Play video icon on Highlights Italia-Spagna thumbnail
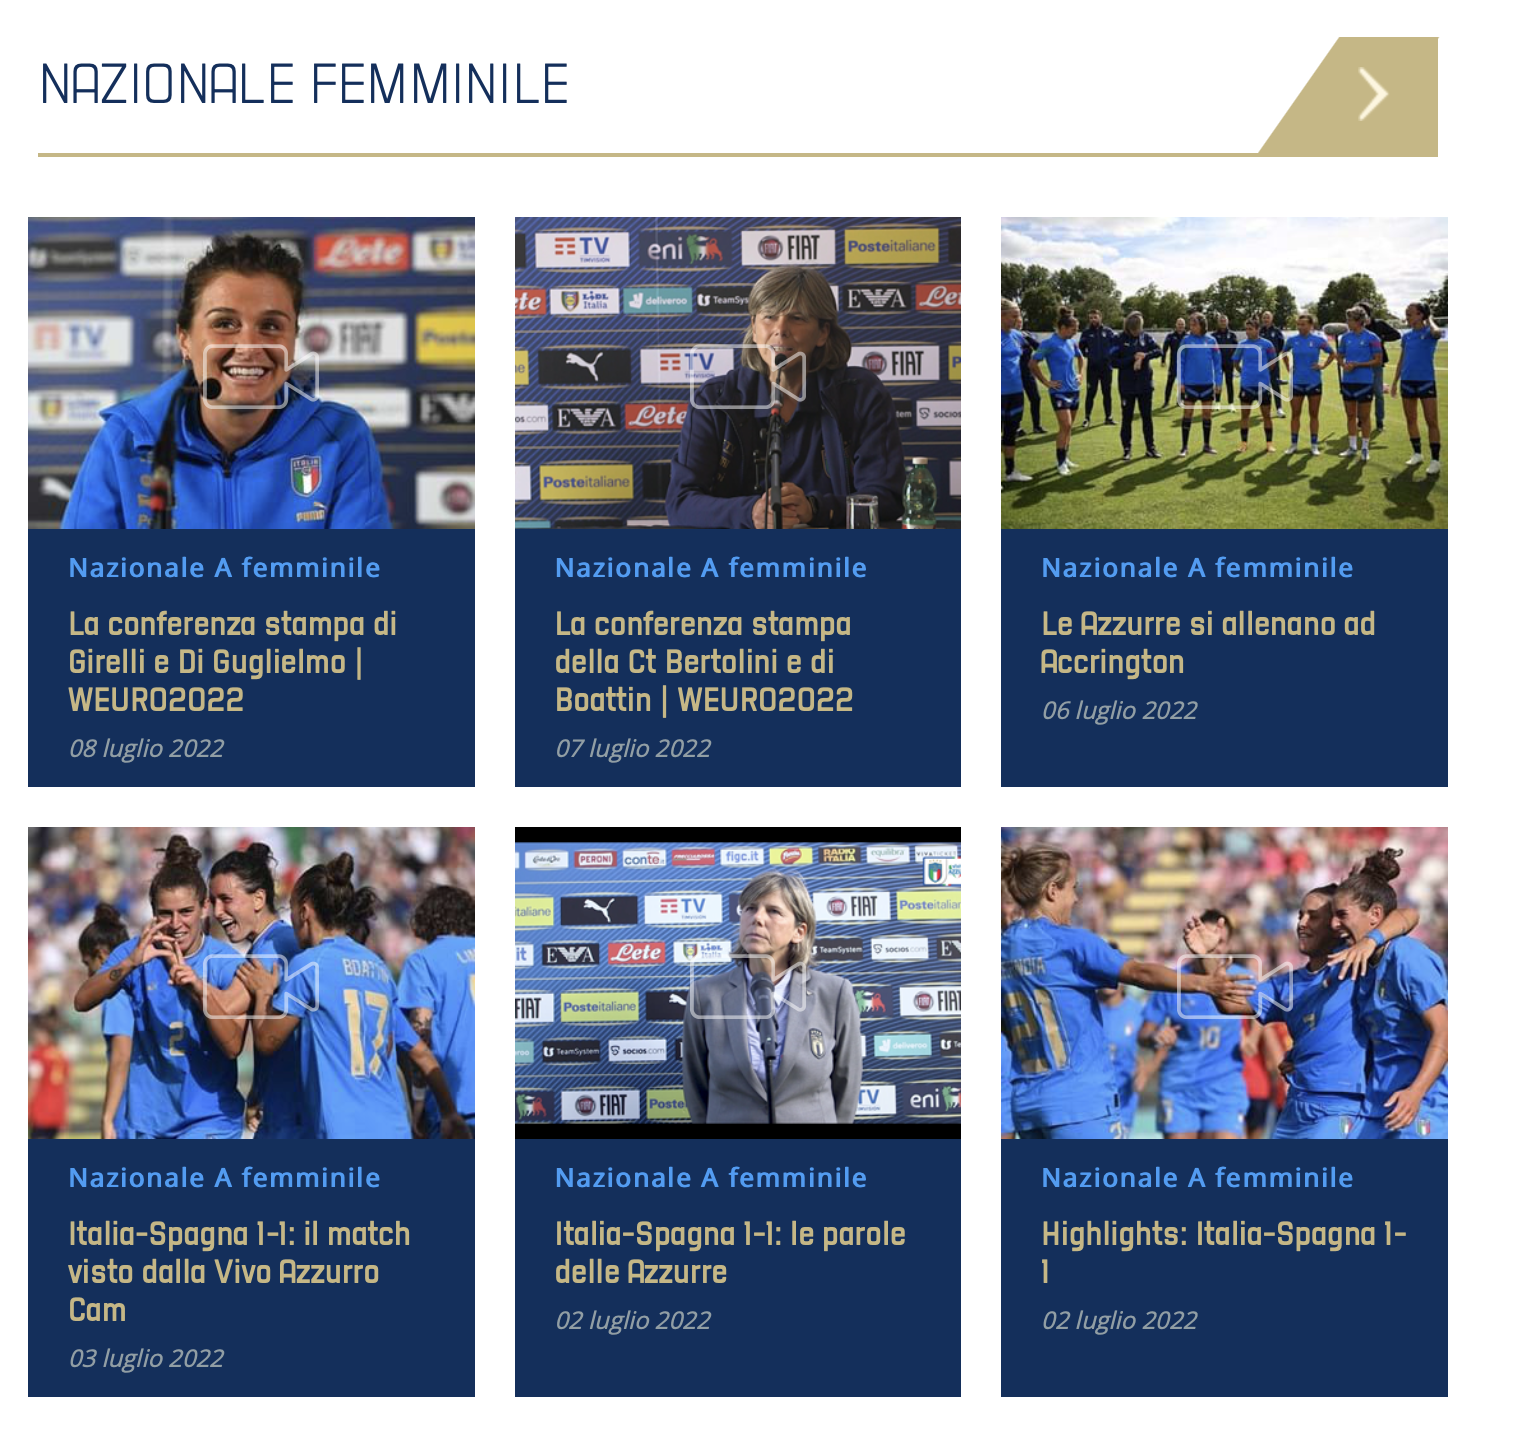The image size is (1522, 1432). [x=1234, y=986]
